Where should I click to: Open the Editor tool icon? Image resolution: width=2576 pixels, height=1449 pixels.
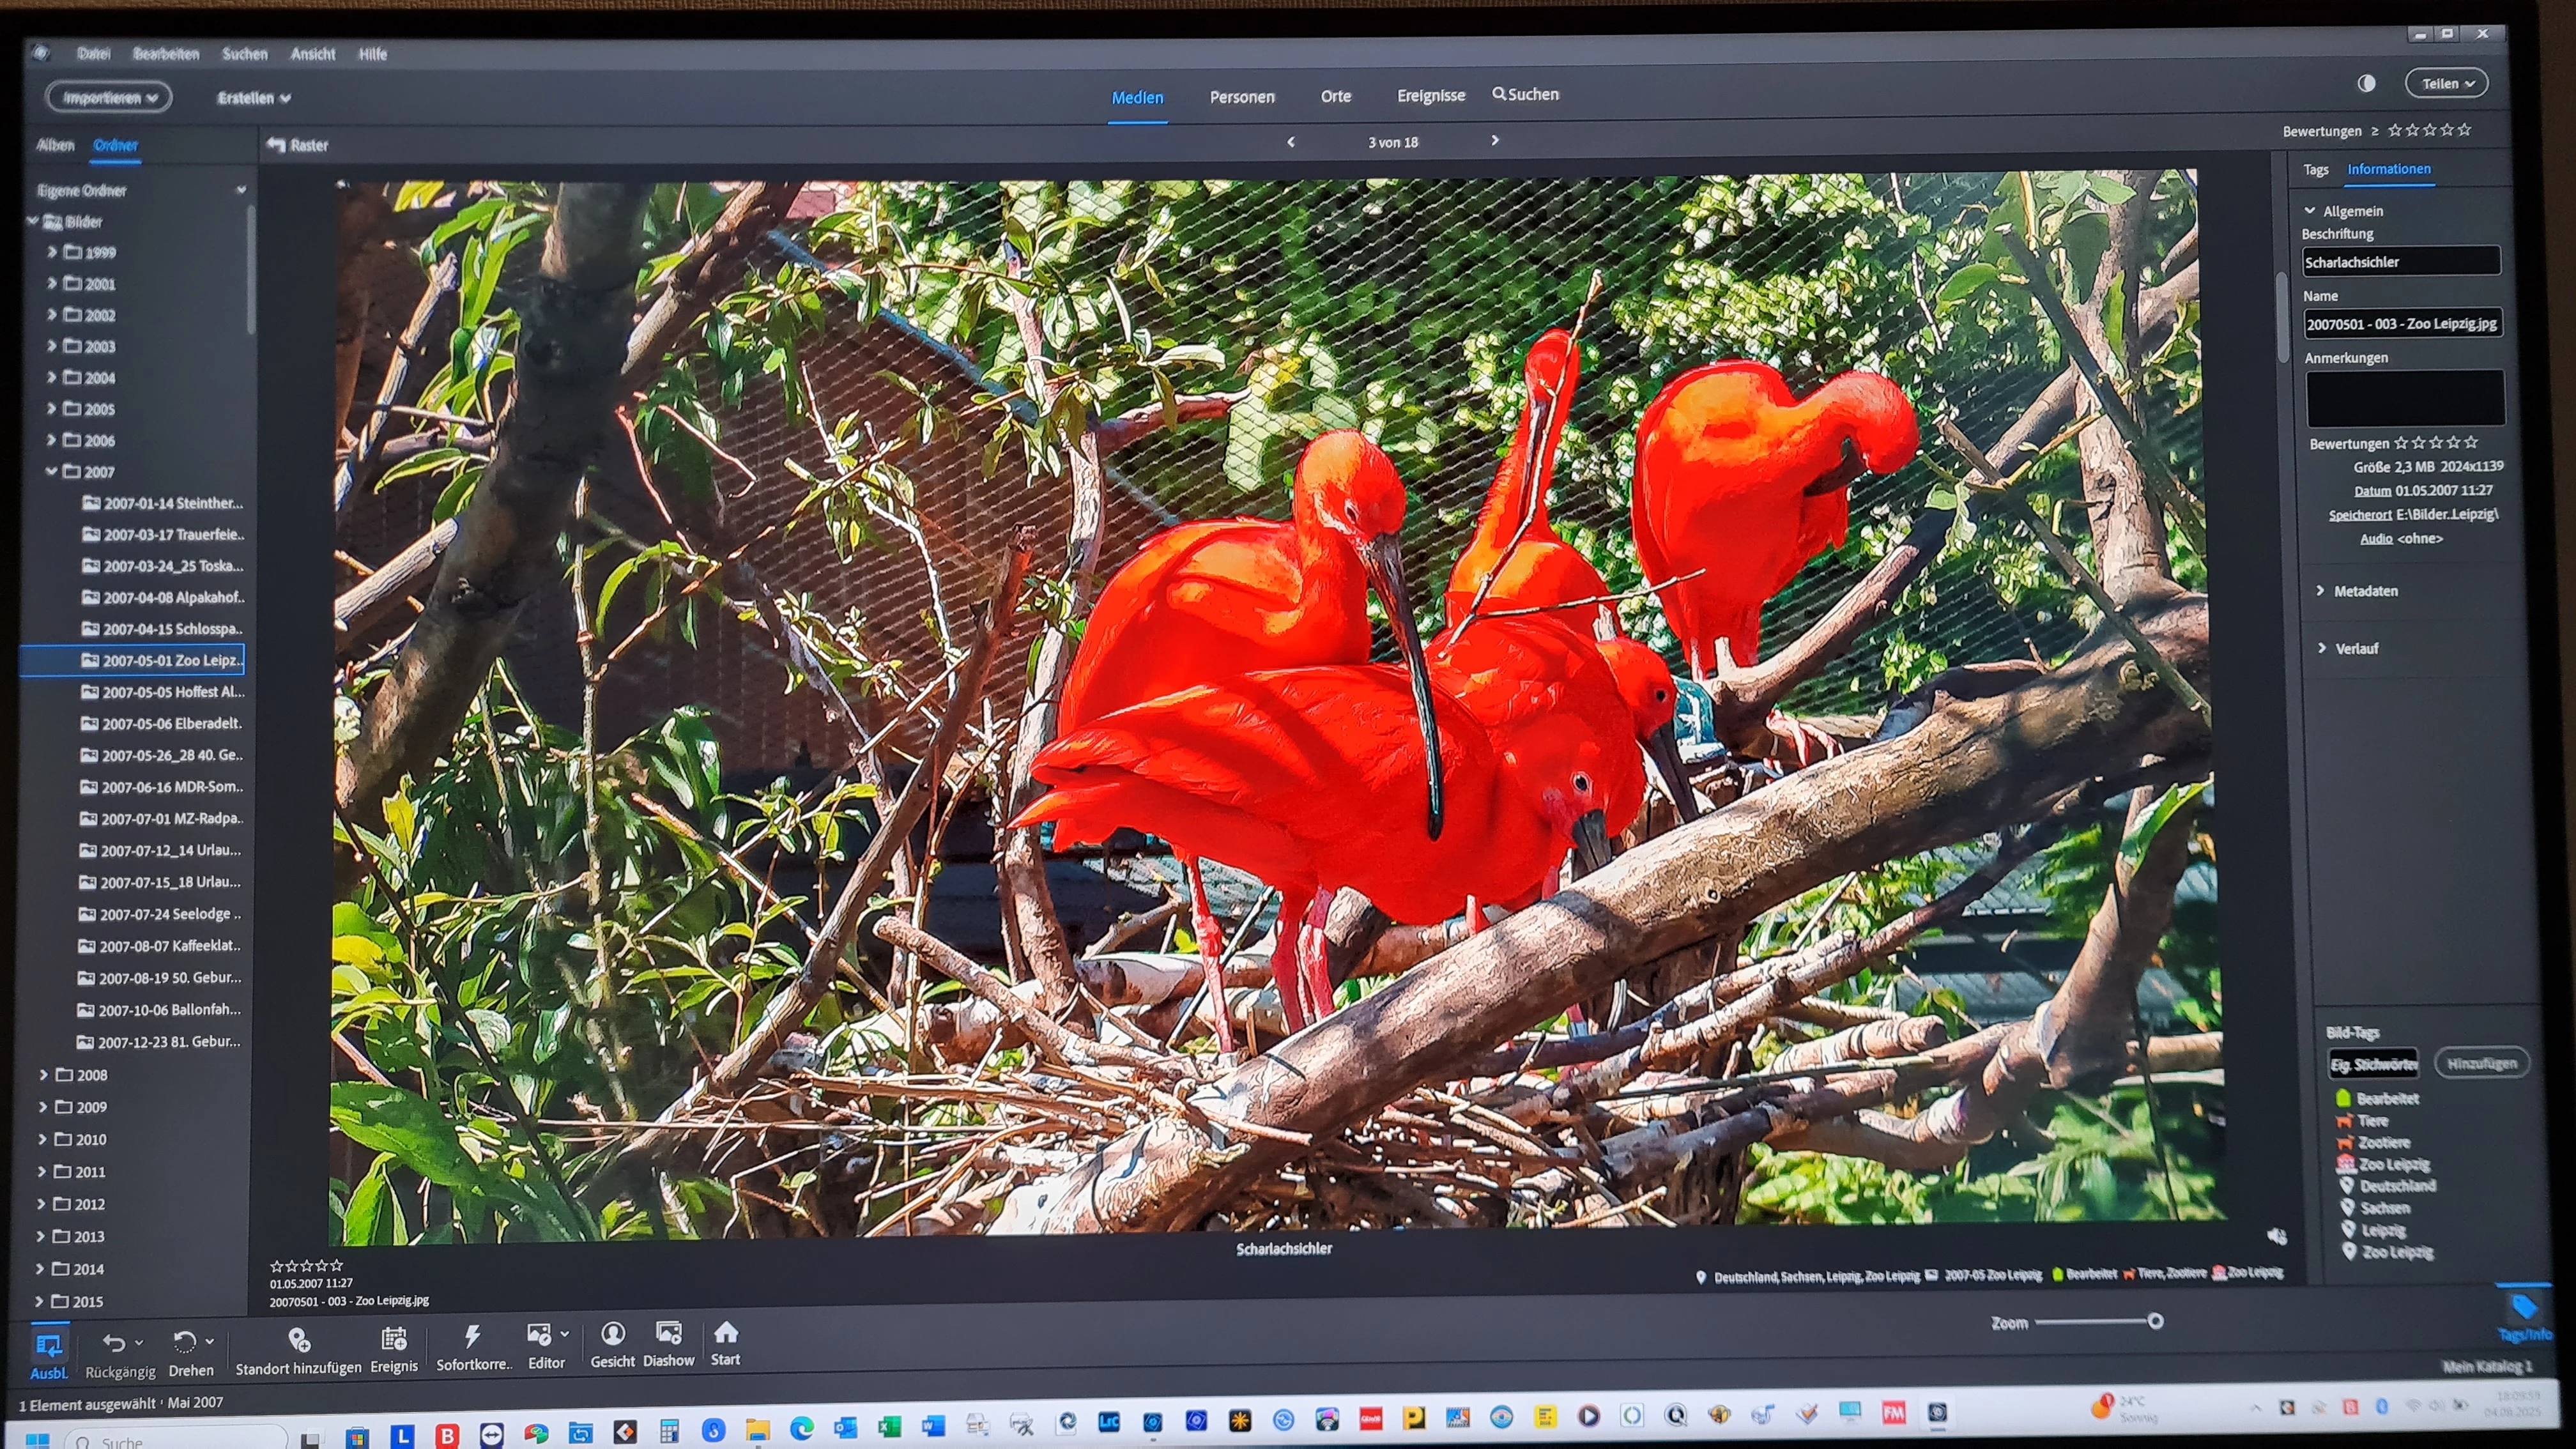[x=539, y=1334]
